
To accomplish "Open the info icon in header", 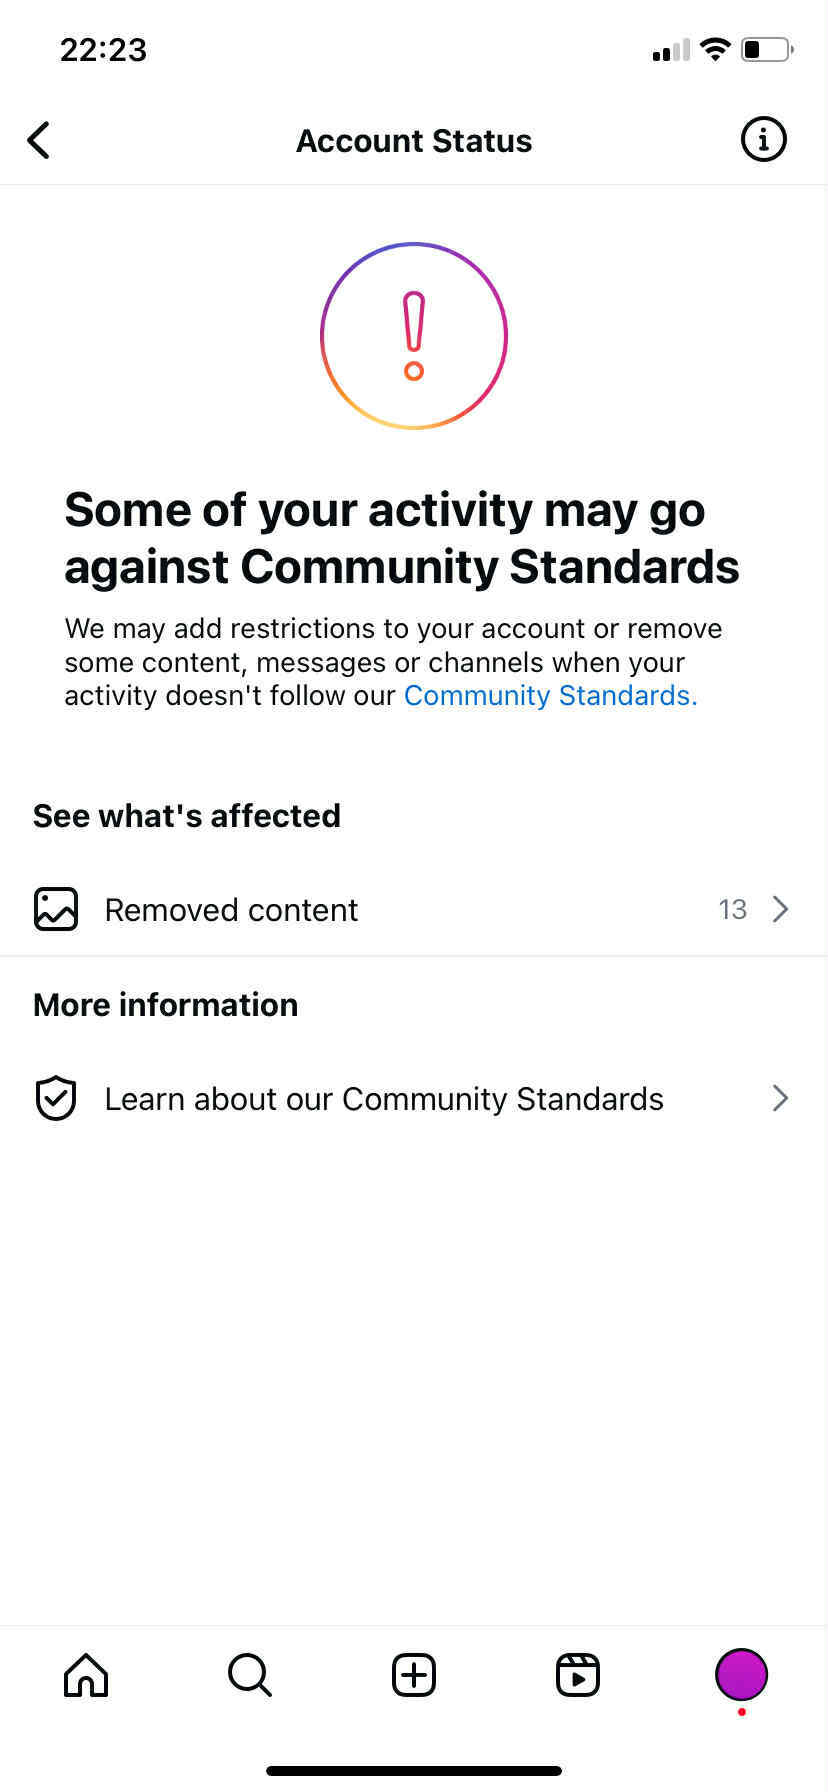I will [x=763, y=140].
